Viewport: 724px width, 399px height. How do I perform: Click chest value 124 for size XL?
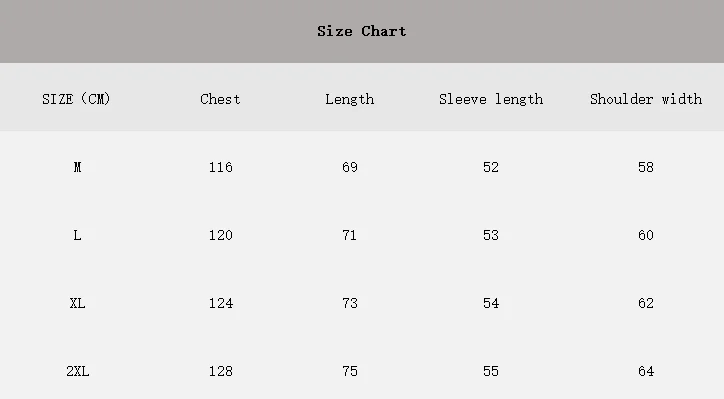pyautogui.click(x=221, y=303)
